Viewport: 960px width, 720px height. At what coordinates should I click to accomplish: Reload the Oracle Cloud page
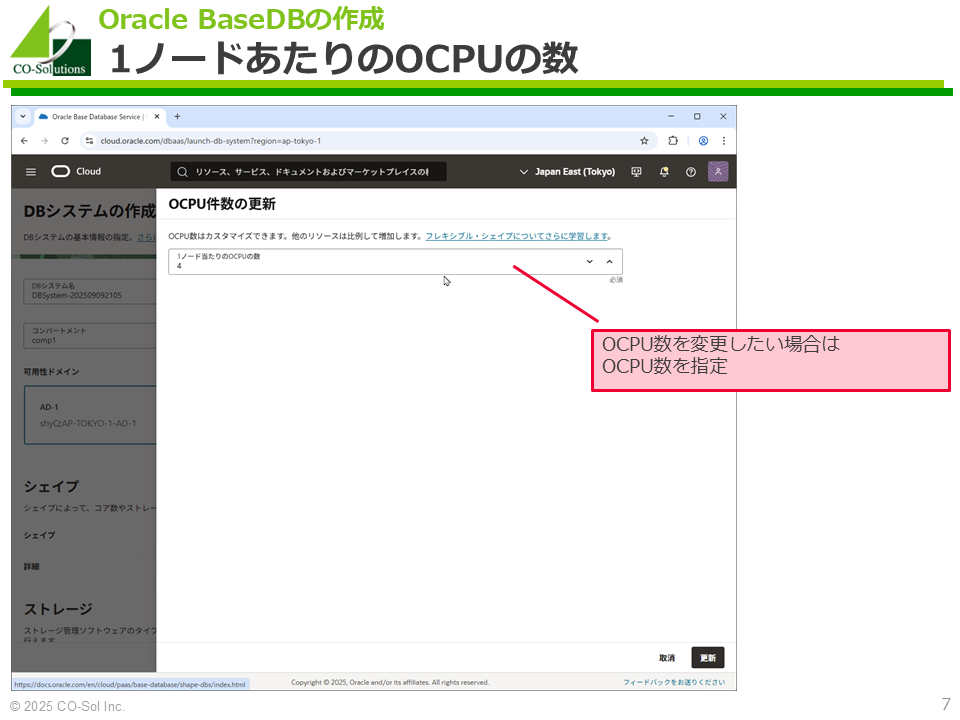click(65, 141)
